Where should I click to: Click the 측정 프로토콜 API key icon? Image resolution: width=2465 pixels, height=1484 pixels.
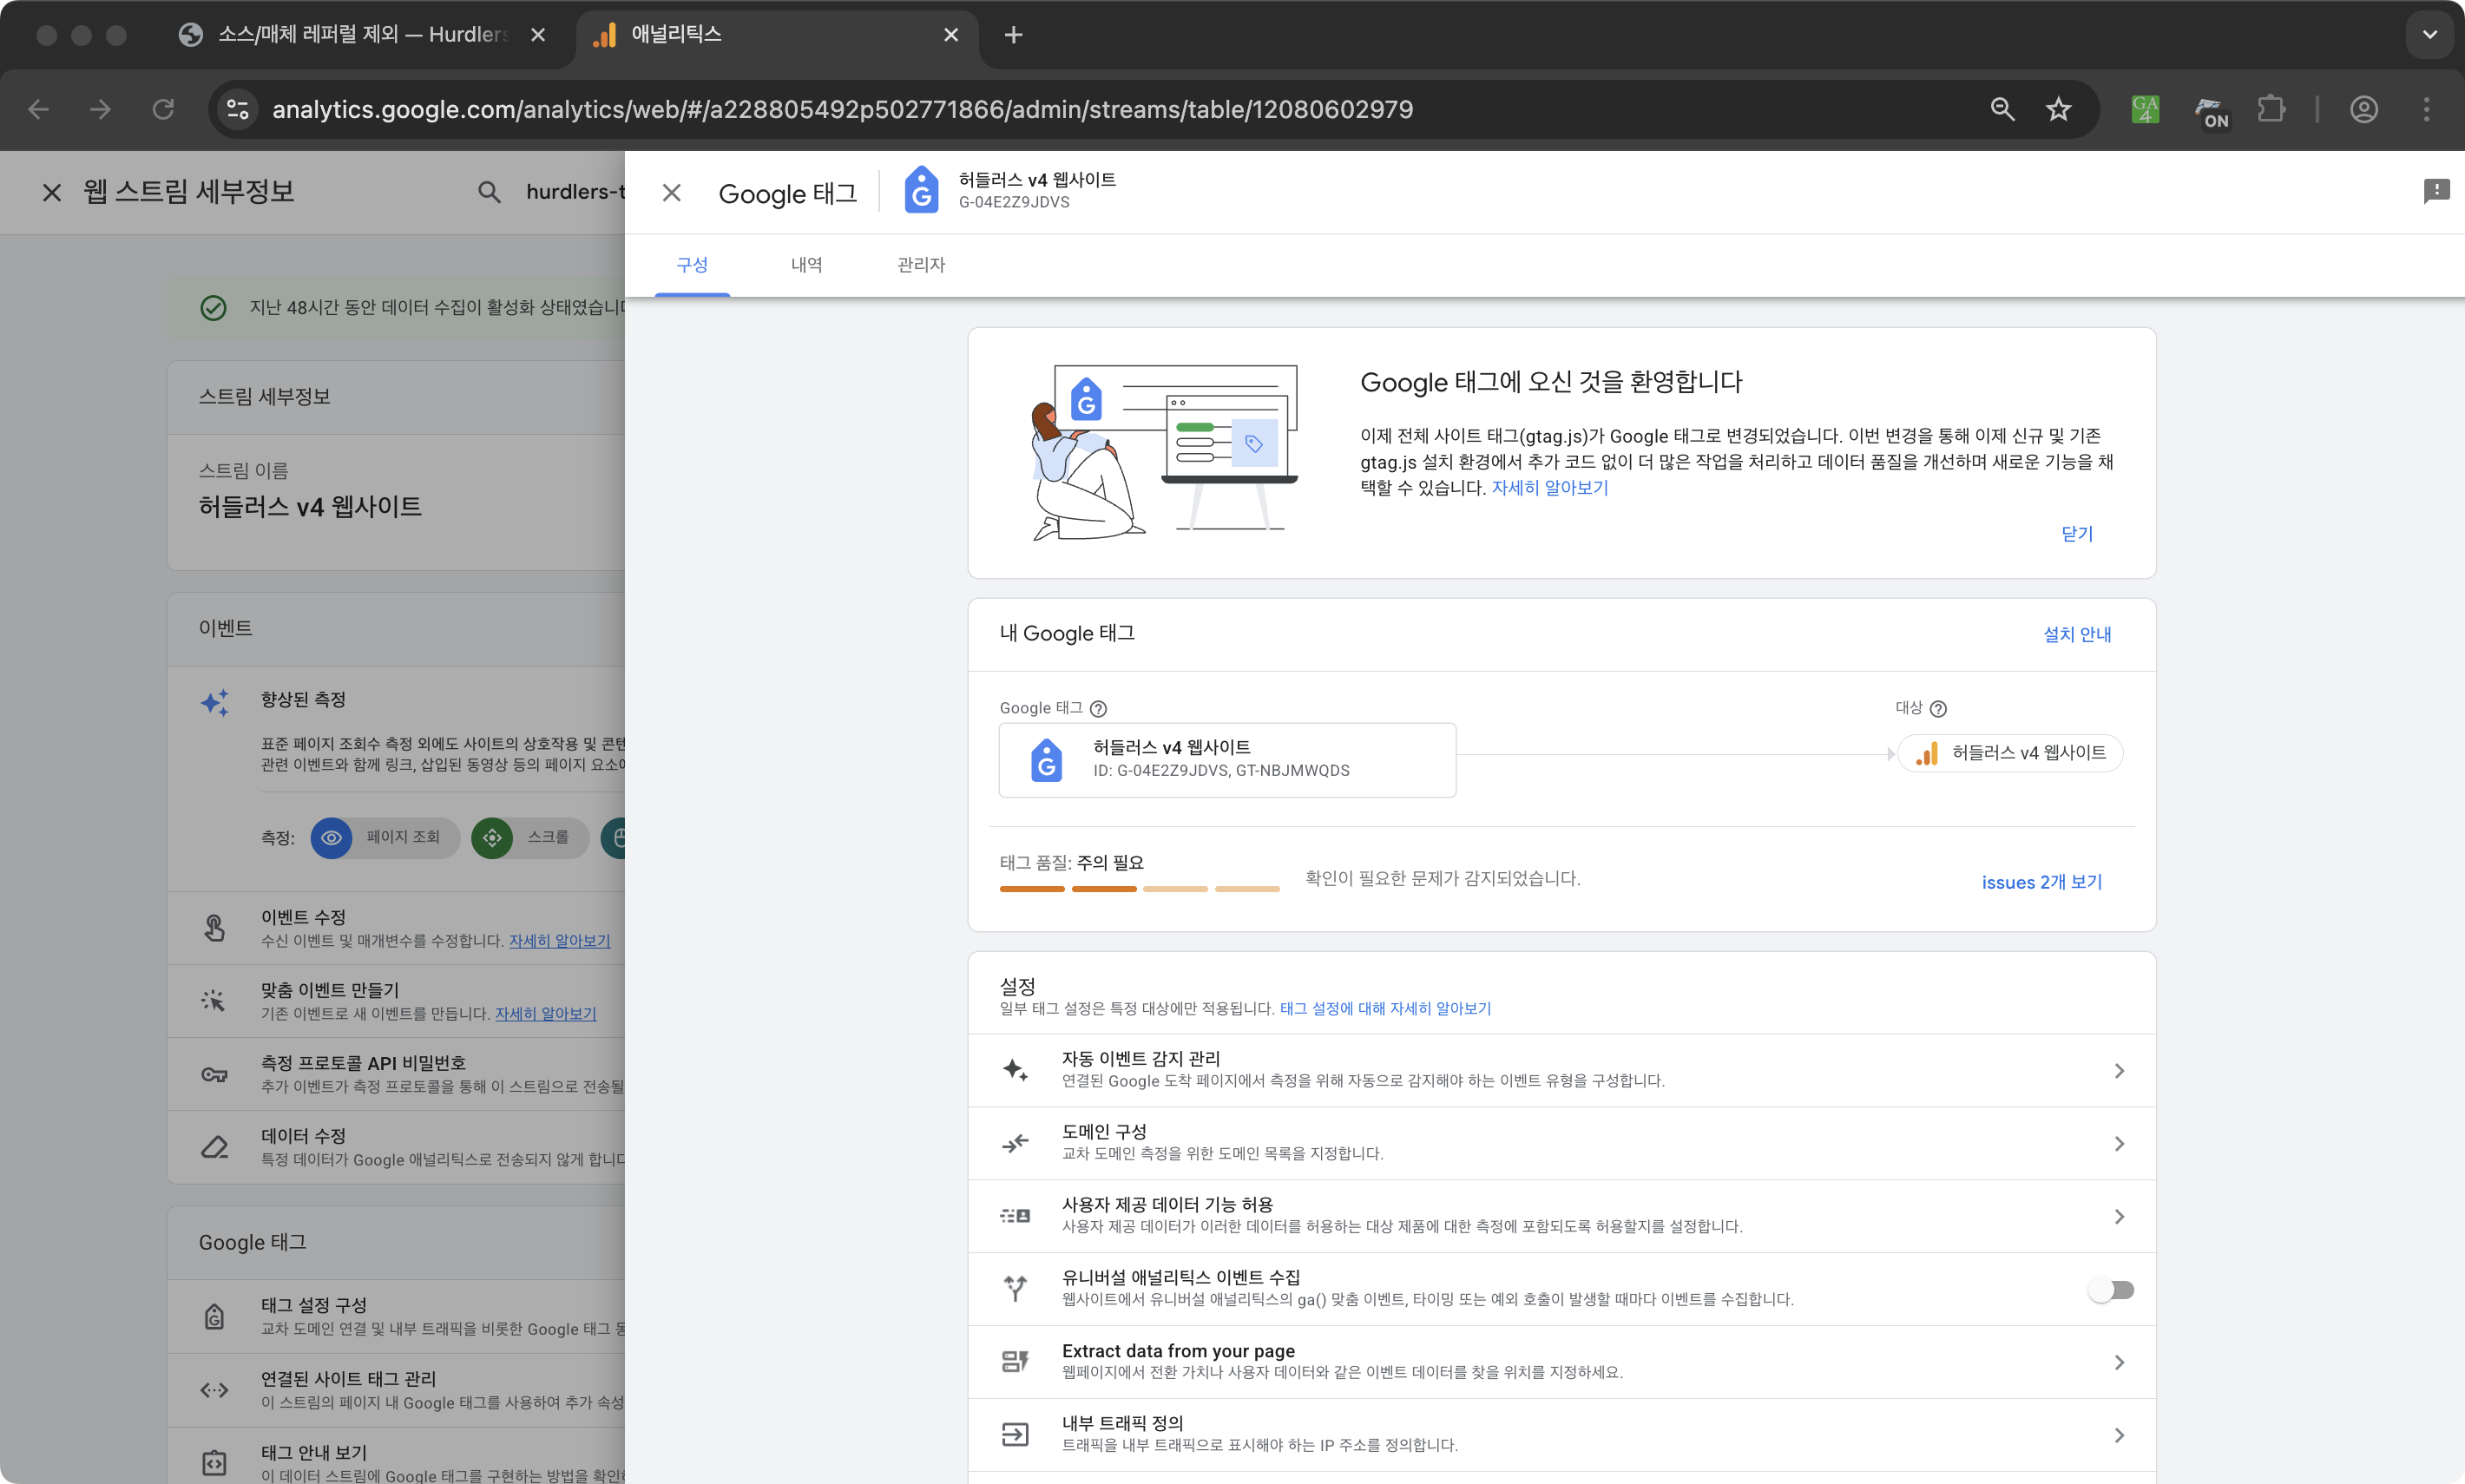point(214,1075)
